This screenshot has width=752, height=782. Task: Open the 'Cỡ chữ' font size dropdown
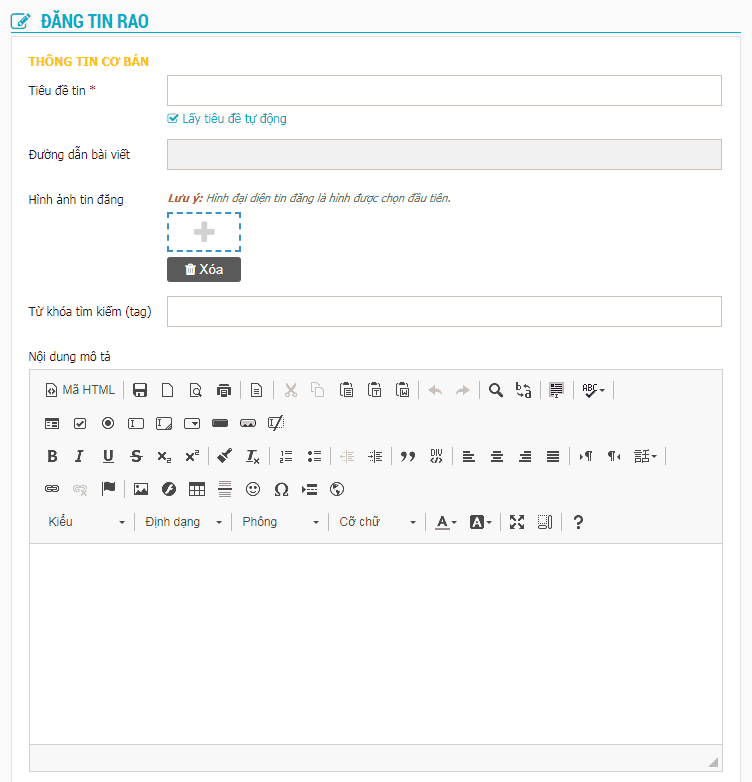pyautogui.click(x=377, y=522)
